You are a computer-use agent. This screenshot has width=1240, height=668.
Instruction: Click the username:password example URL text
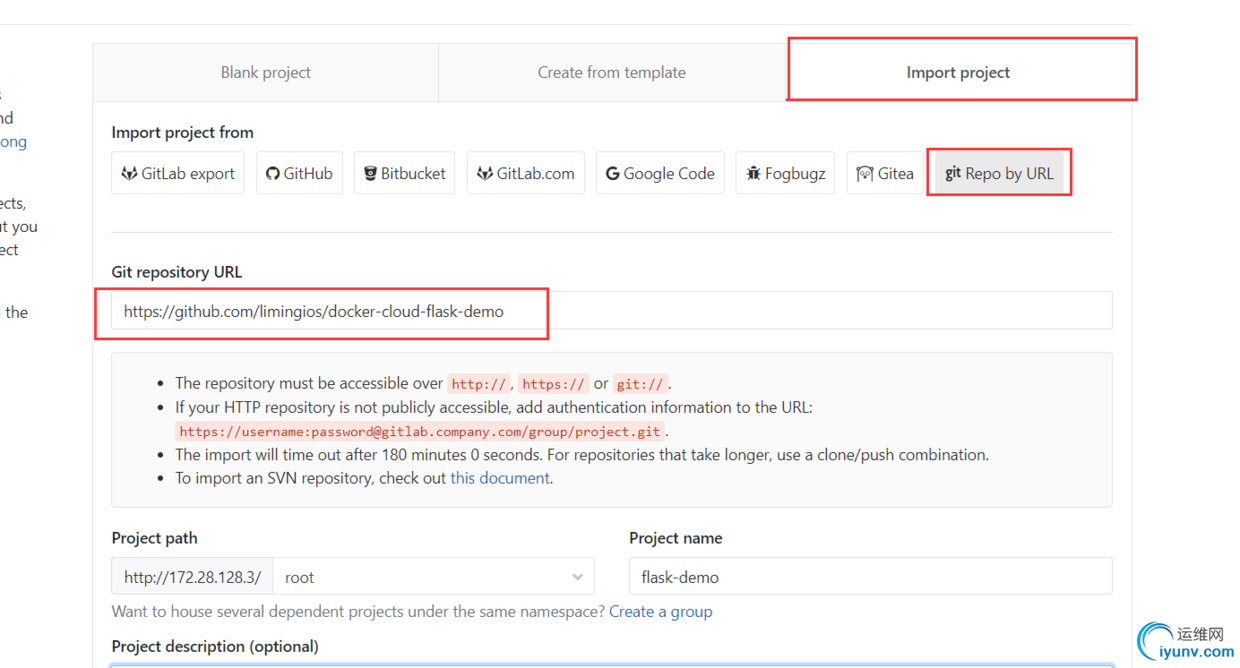pyautogui.click(x=420, y=432)
